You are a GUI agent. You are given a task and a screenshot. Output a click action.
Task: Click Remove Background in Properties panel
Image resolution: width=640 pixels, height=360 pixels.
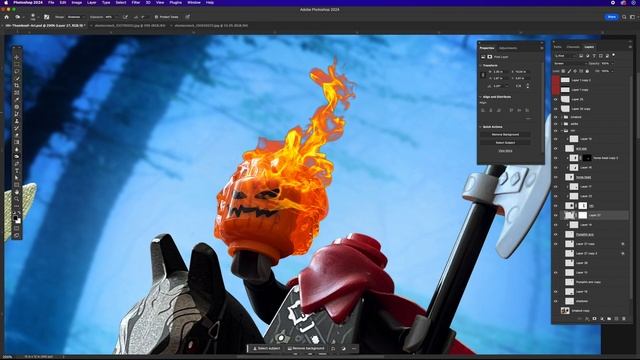[x=505, y=134]
